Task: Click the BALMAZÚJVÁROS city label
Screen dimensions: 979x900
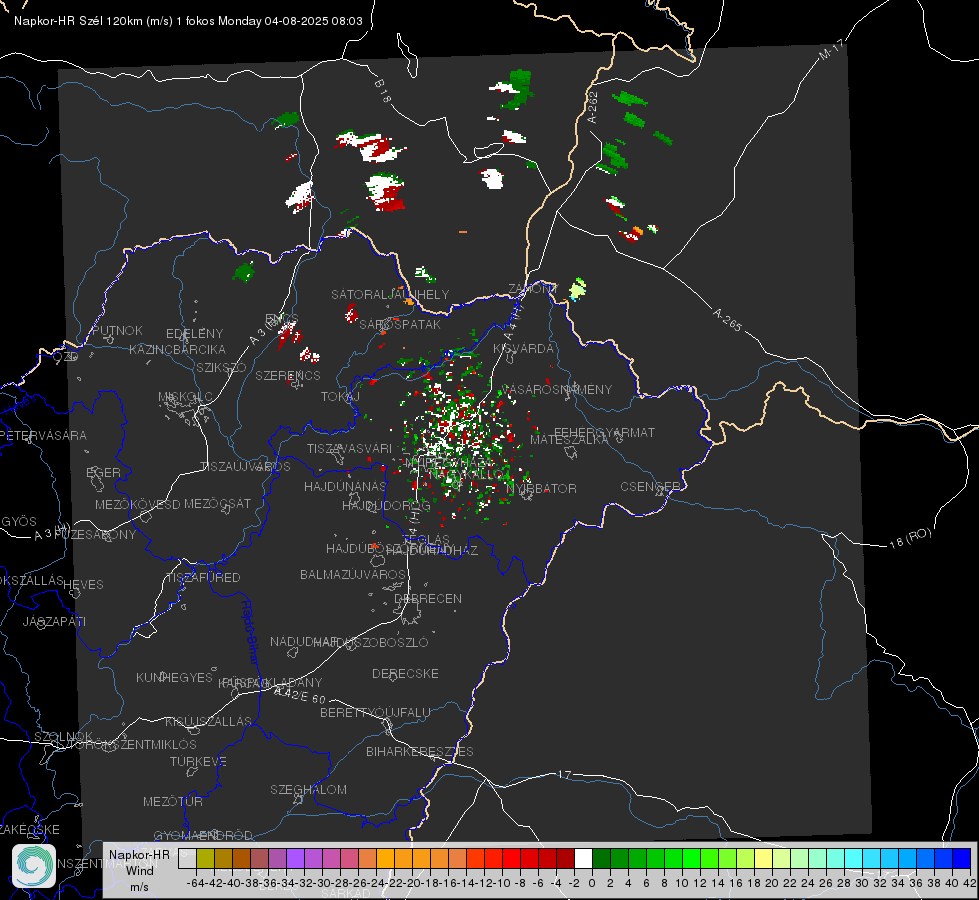Action: pyautogui.click(x=353, y=574)
